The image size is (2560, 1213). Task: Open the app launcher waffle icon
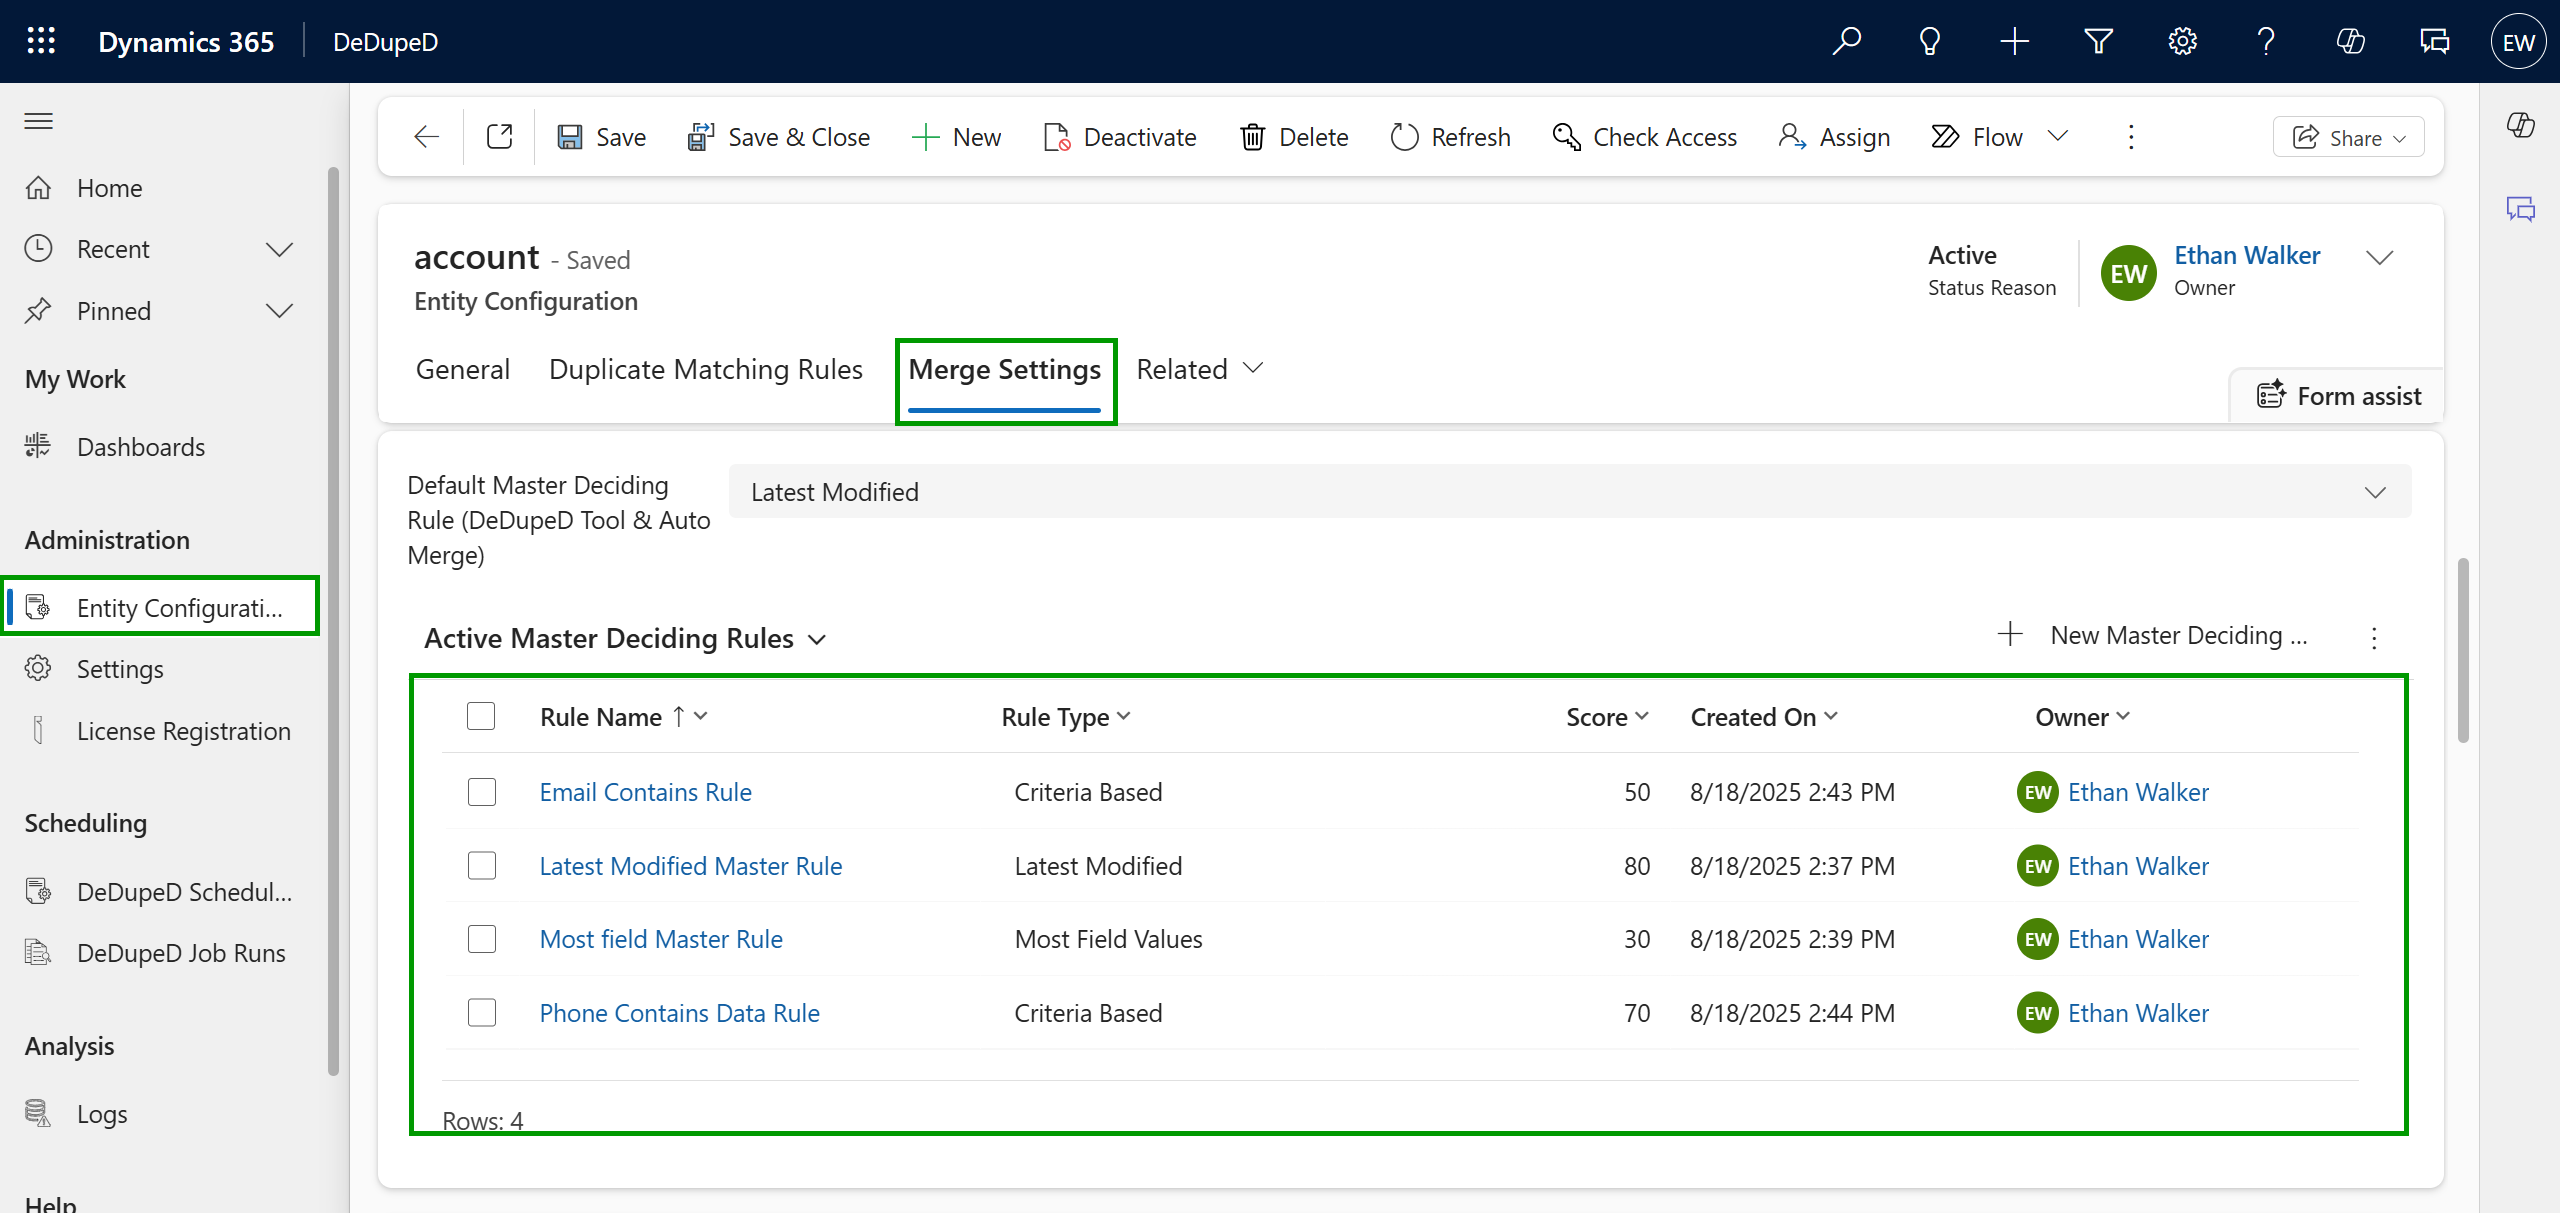coord(41,41)
